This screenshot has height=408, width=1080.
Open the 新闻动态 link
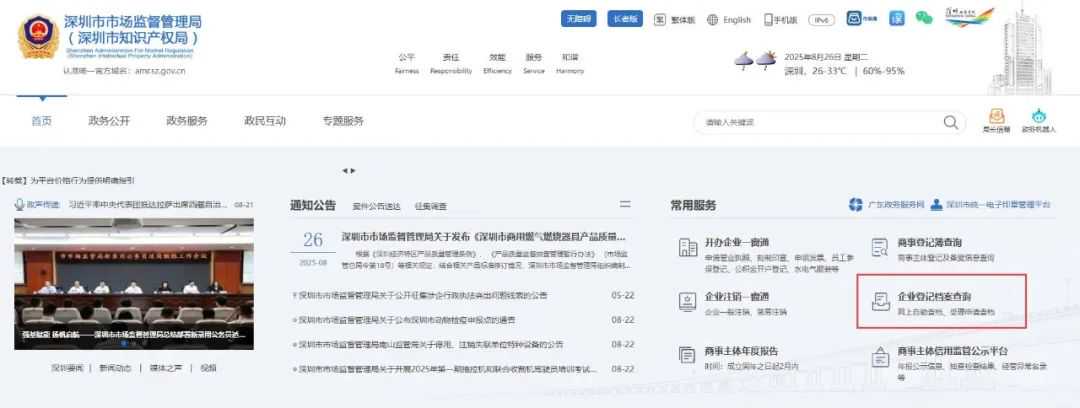115,368
